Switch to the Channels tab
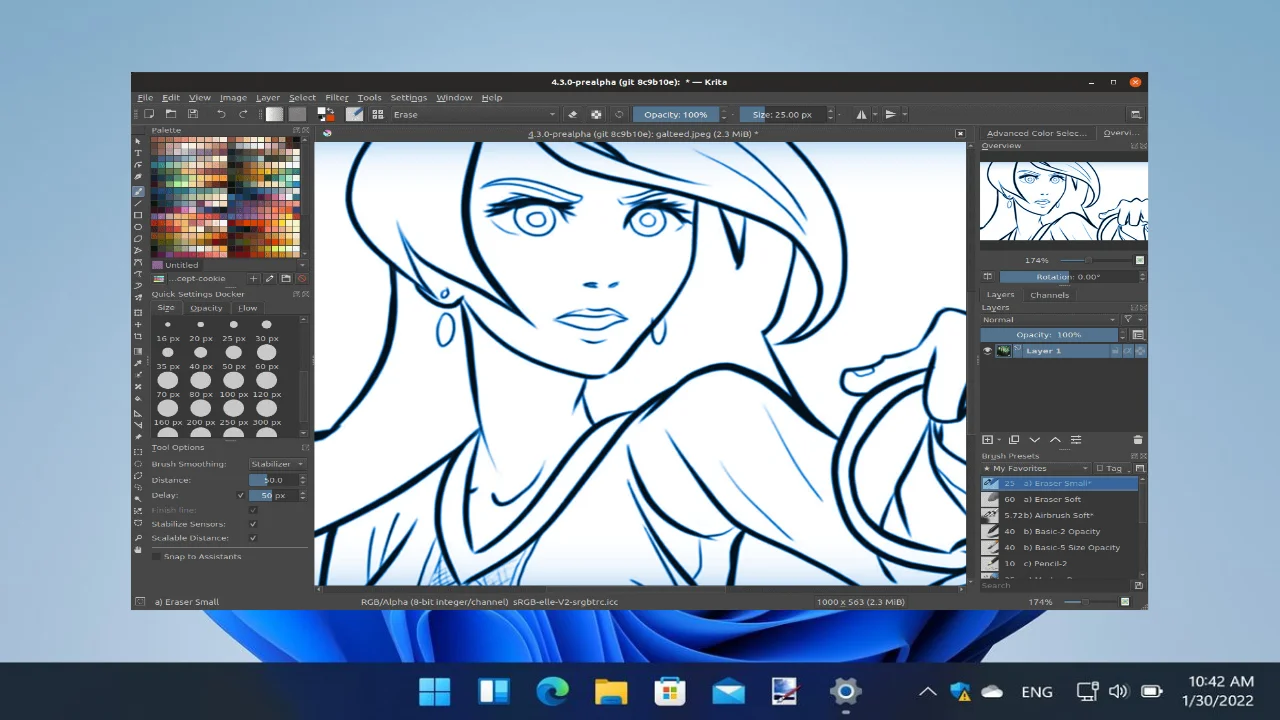The height and width of the screenshot is (720, 1280). [x=1049, y=295]
